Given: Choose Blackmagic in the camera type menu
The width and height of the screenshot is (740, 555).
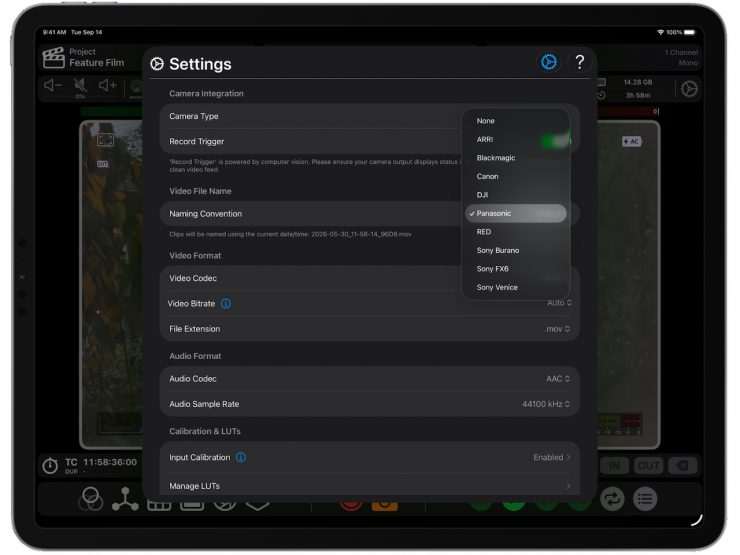Looking at the screenshot, I should 515,158.
